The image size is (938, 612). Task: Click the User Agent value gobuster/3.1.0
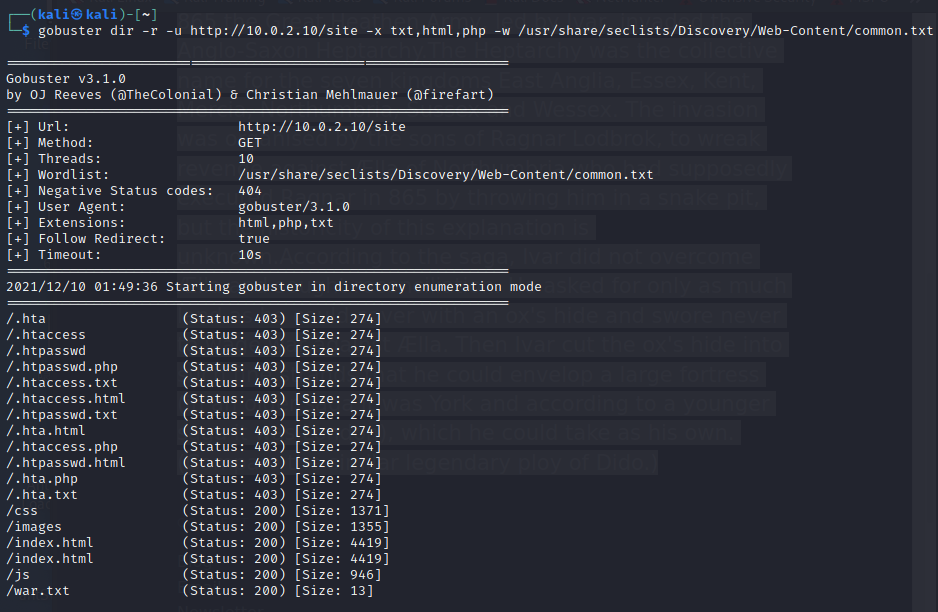[x=294, y=207]
